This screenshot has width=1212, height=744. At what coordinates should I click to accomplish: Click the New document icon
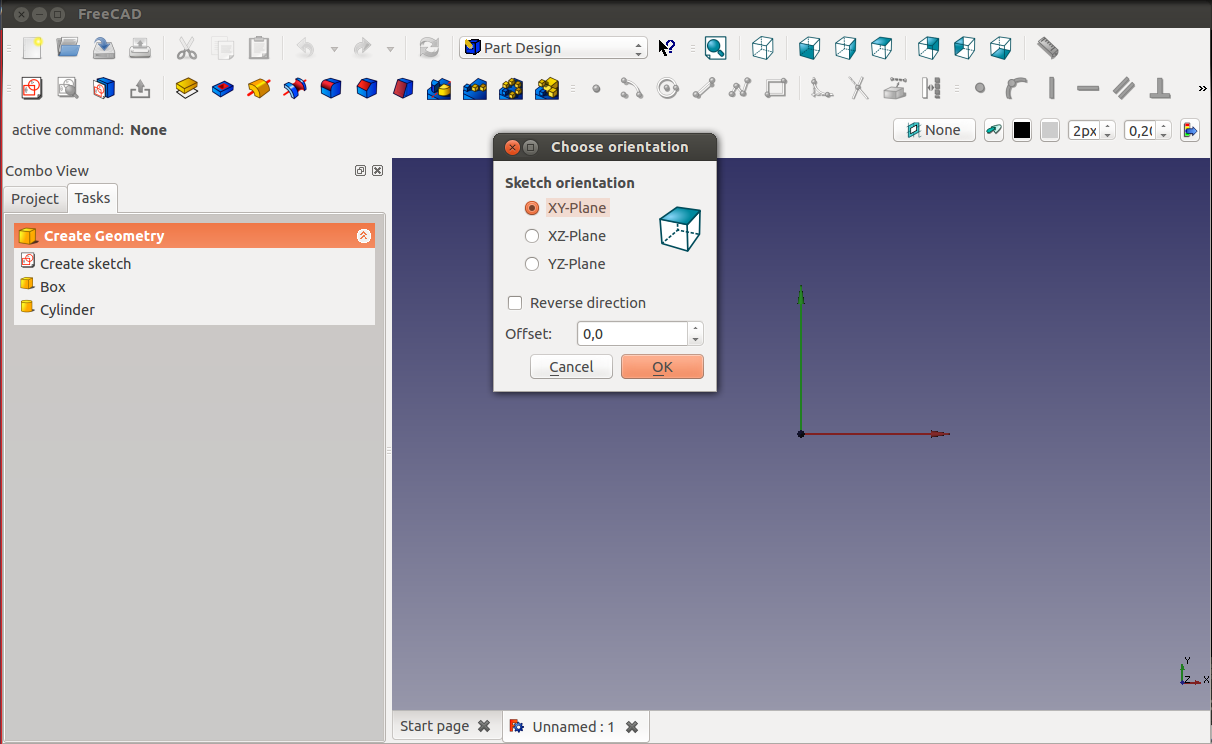pos(32,48)
